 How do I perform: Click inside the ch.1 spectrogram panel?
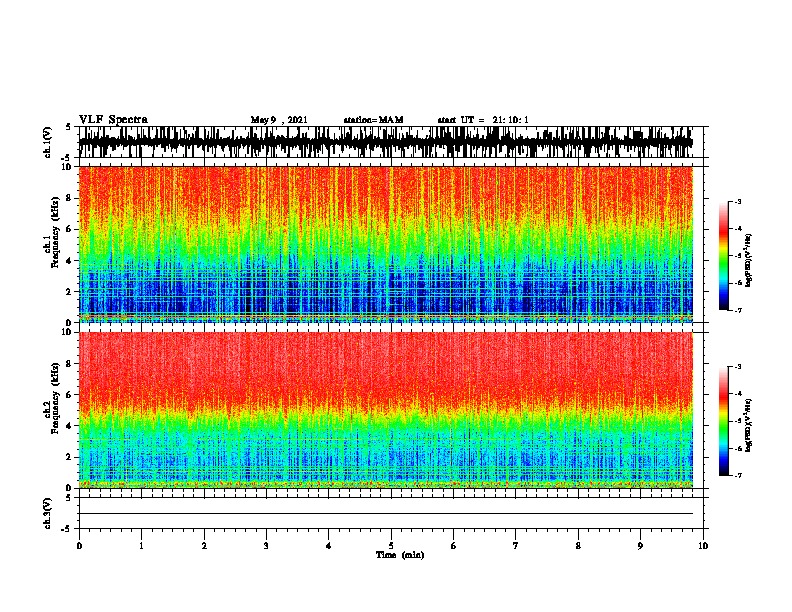point(386,244)
